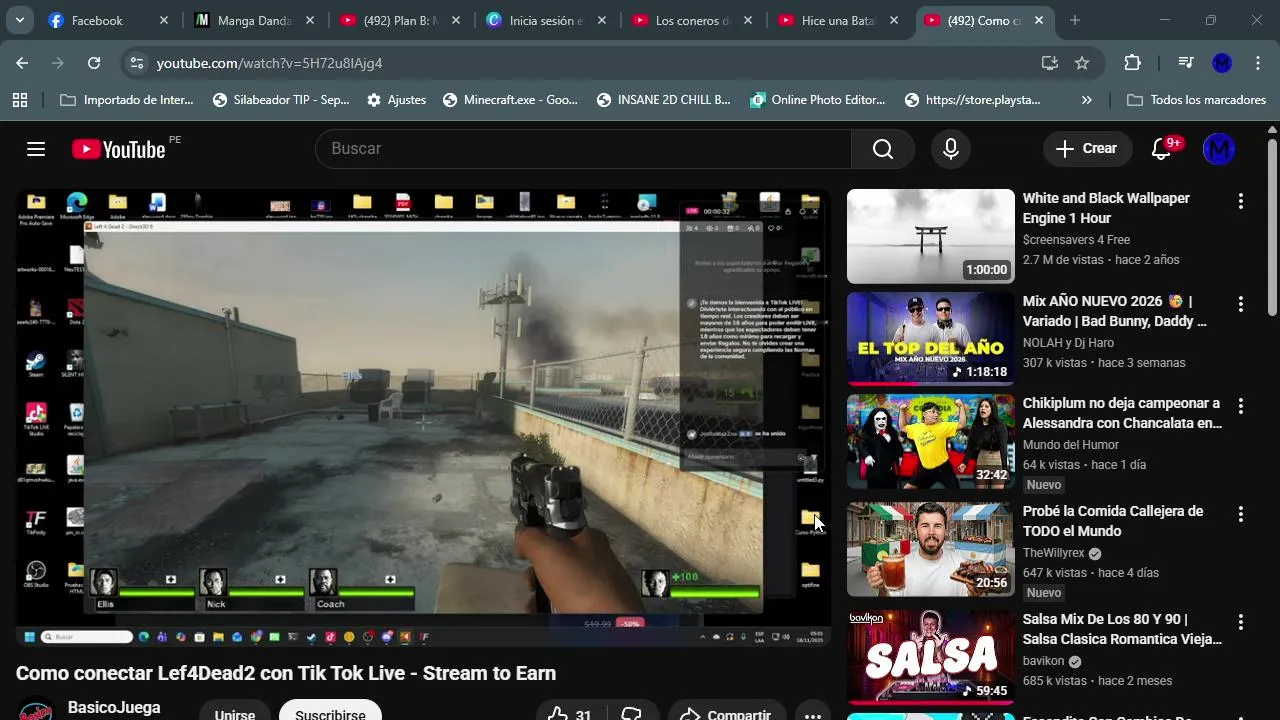Open the more actions ellipsis under the video
Screen dimensions: 1280x720
tap(813, 715)
